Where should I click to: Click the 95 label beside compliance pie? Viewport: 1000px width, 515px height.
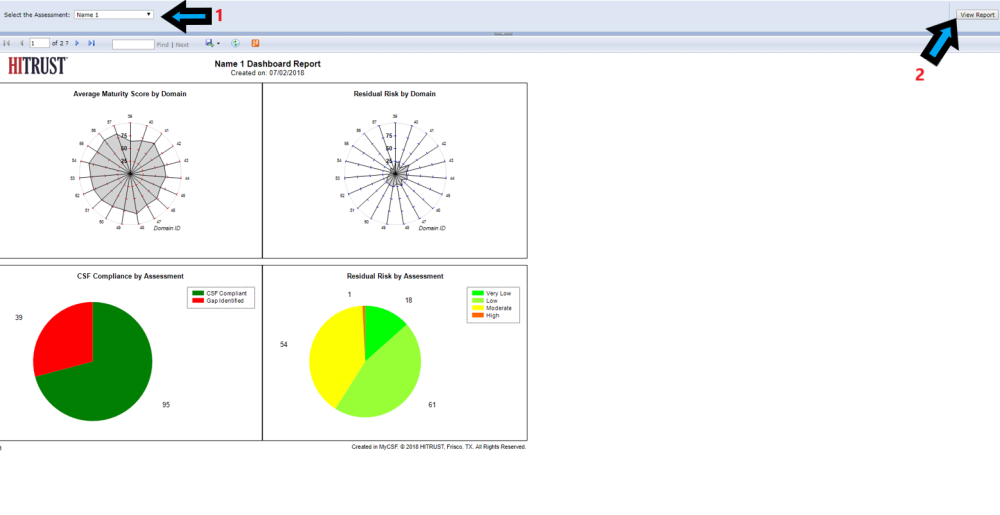(x=166, y=405)
